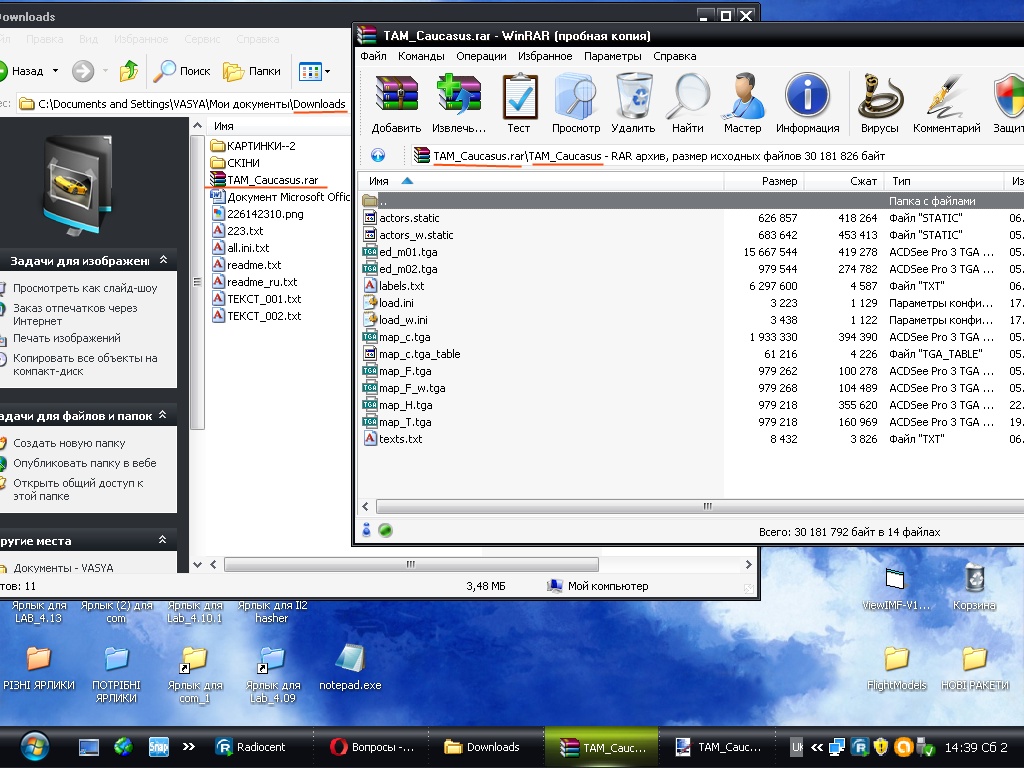The image size is (1024, 768).
Task: Select labels.txt in the archive list
Action: 401,286
